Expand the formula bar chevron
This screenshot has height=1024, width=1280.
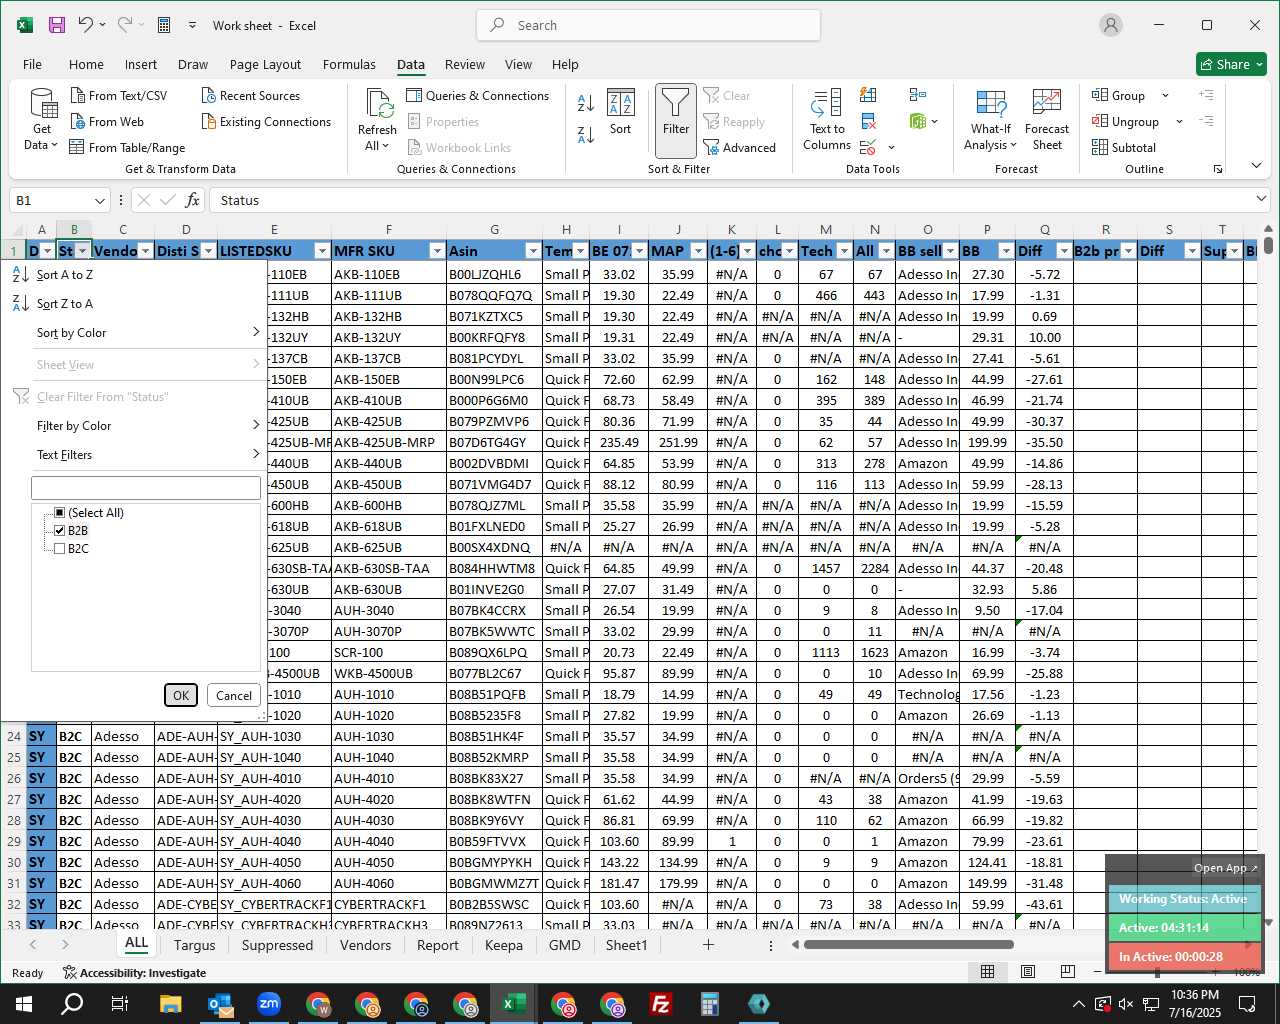tap(1261, 200)
